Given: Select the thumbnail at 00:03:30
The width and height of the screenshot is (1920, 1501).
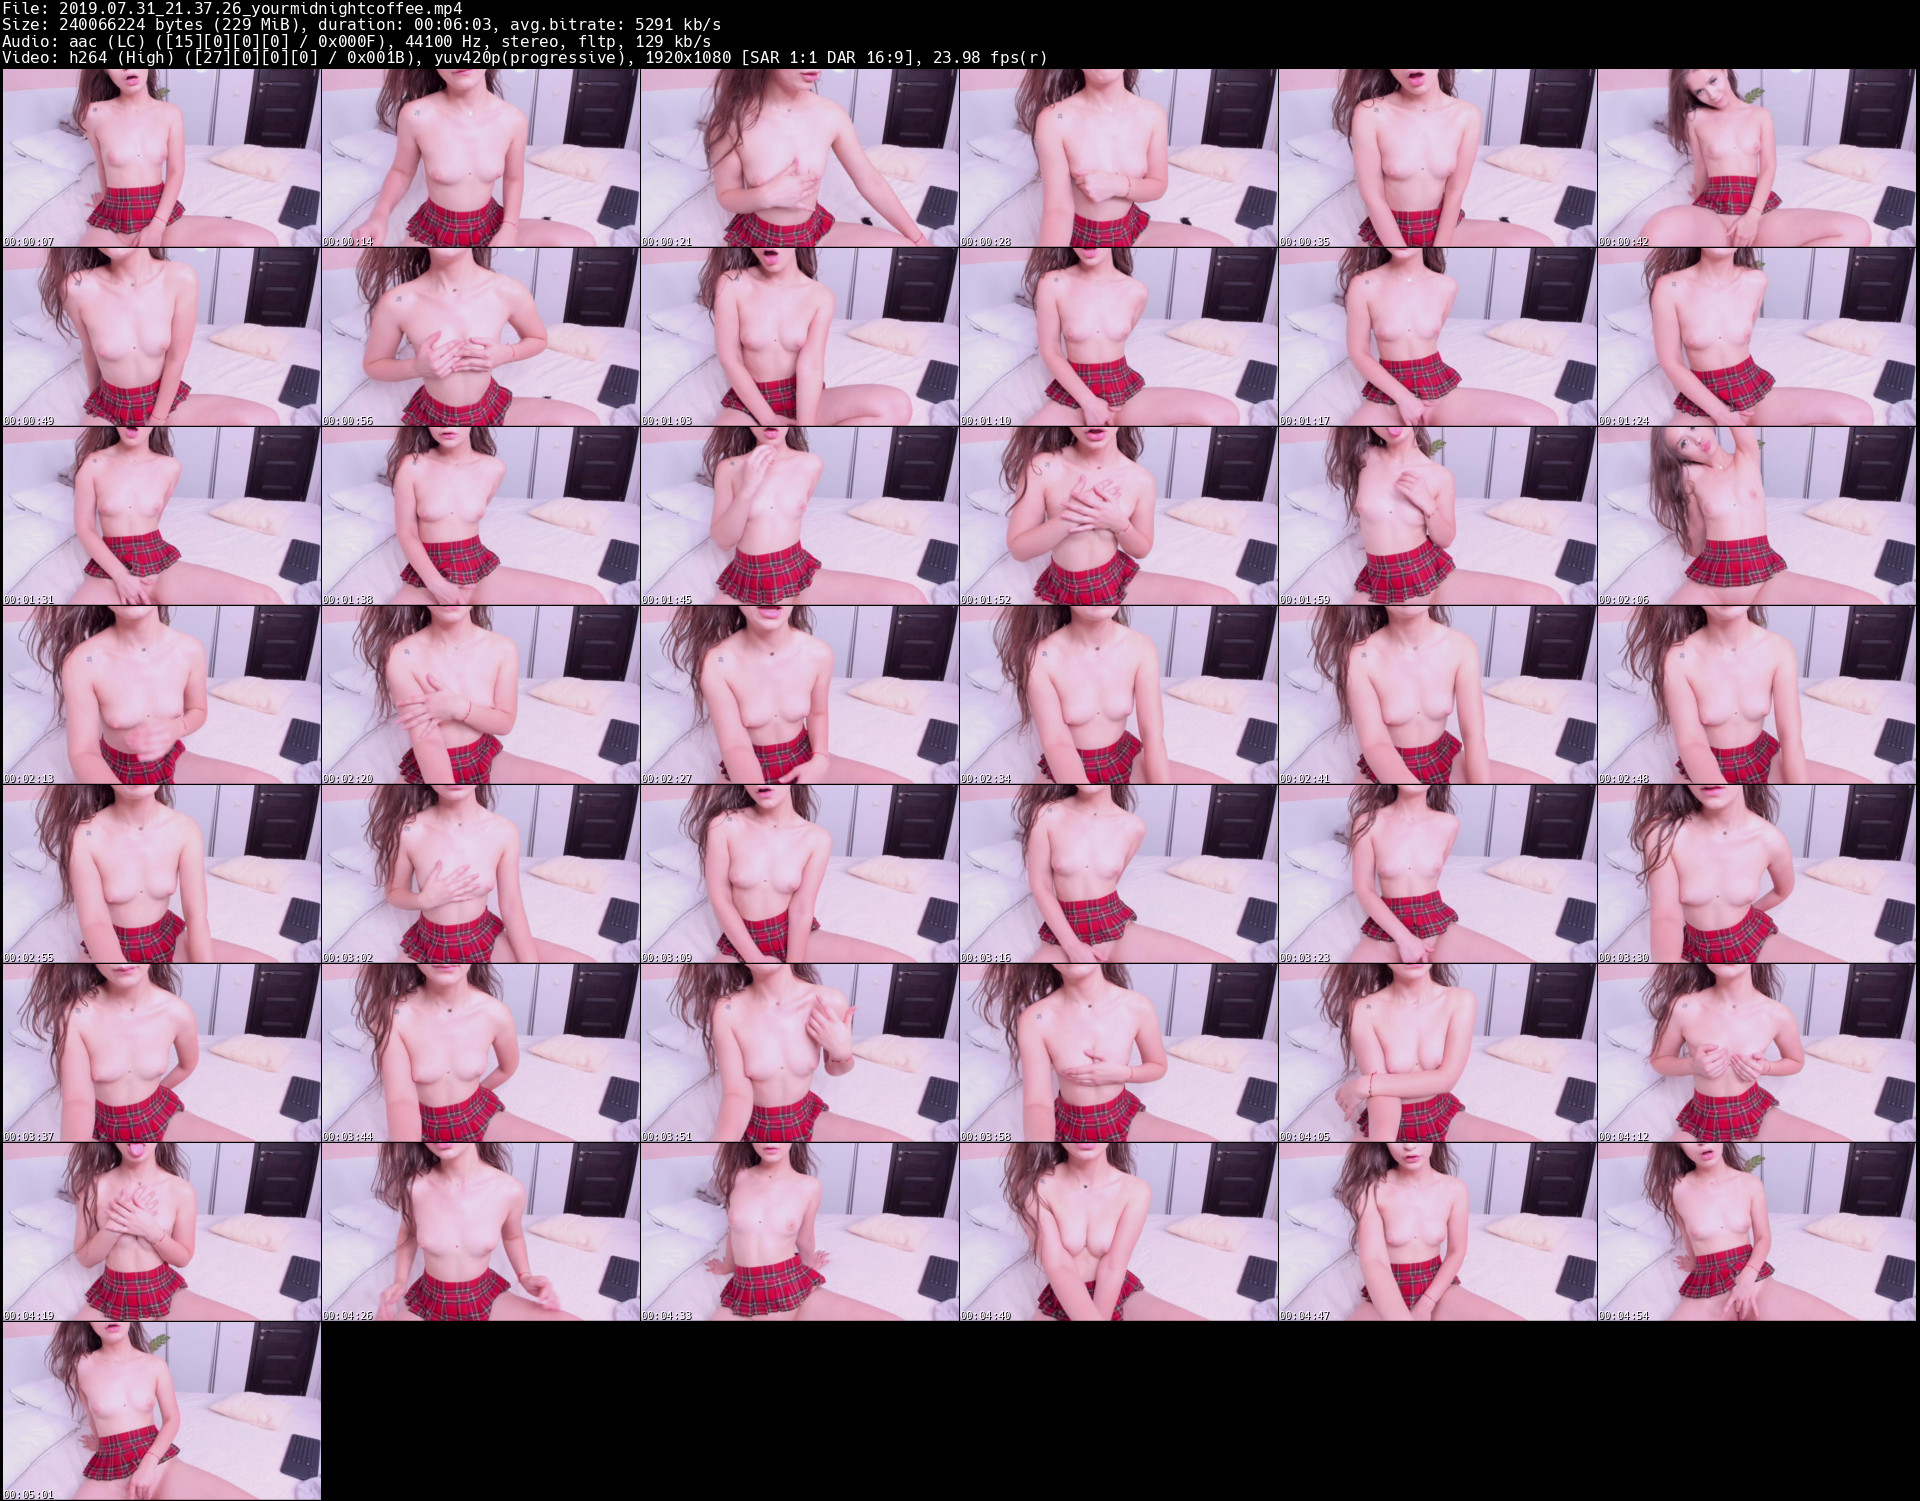Looking at the screenshot, I should tap(1757, 874).
